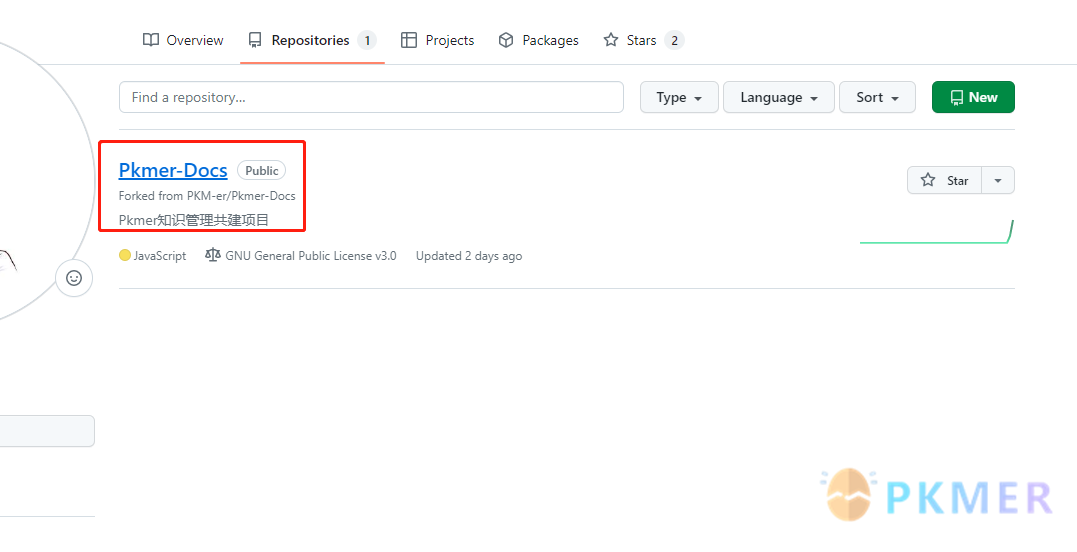
Task: Click the yellow JavaScript language color dot
Action: pyautogui.click(x=124, y=255)
